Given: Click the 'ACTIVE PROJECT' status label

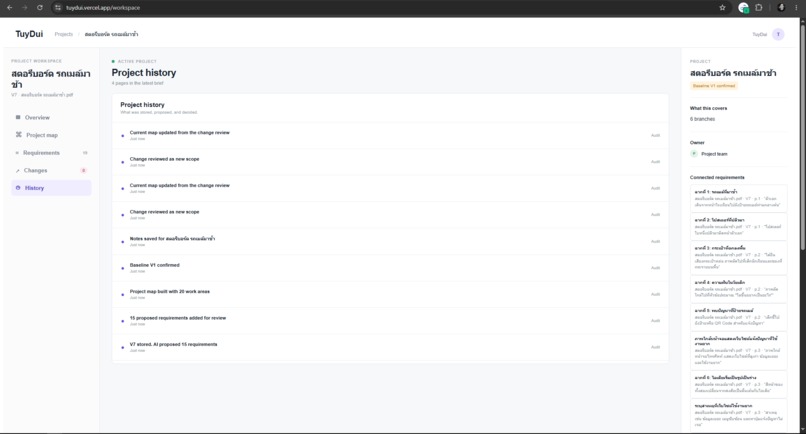Looking at the screenshot, I should (137, 61).
